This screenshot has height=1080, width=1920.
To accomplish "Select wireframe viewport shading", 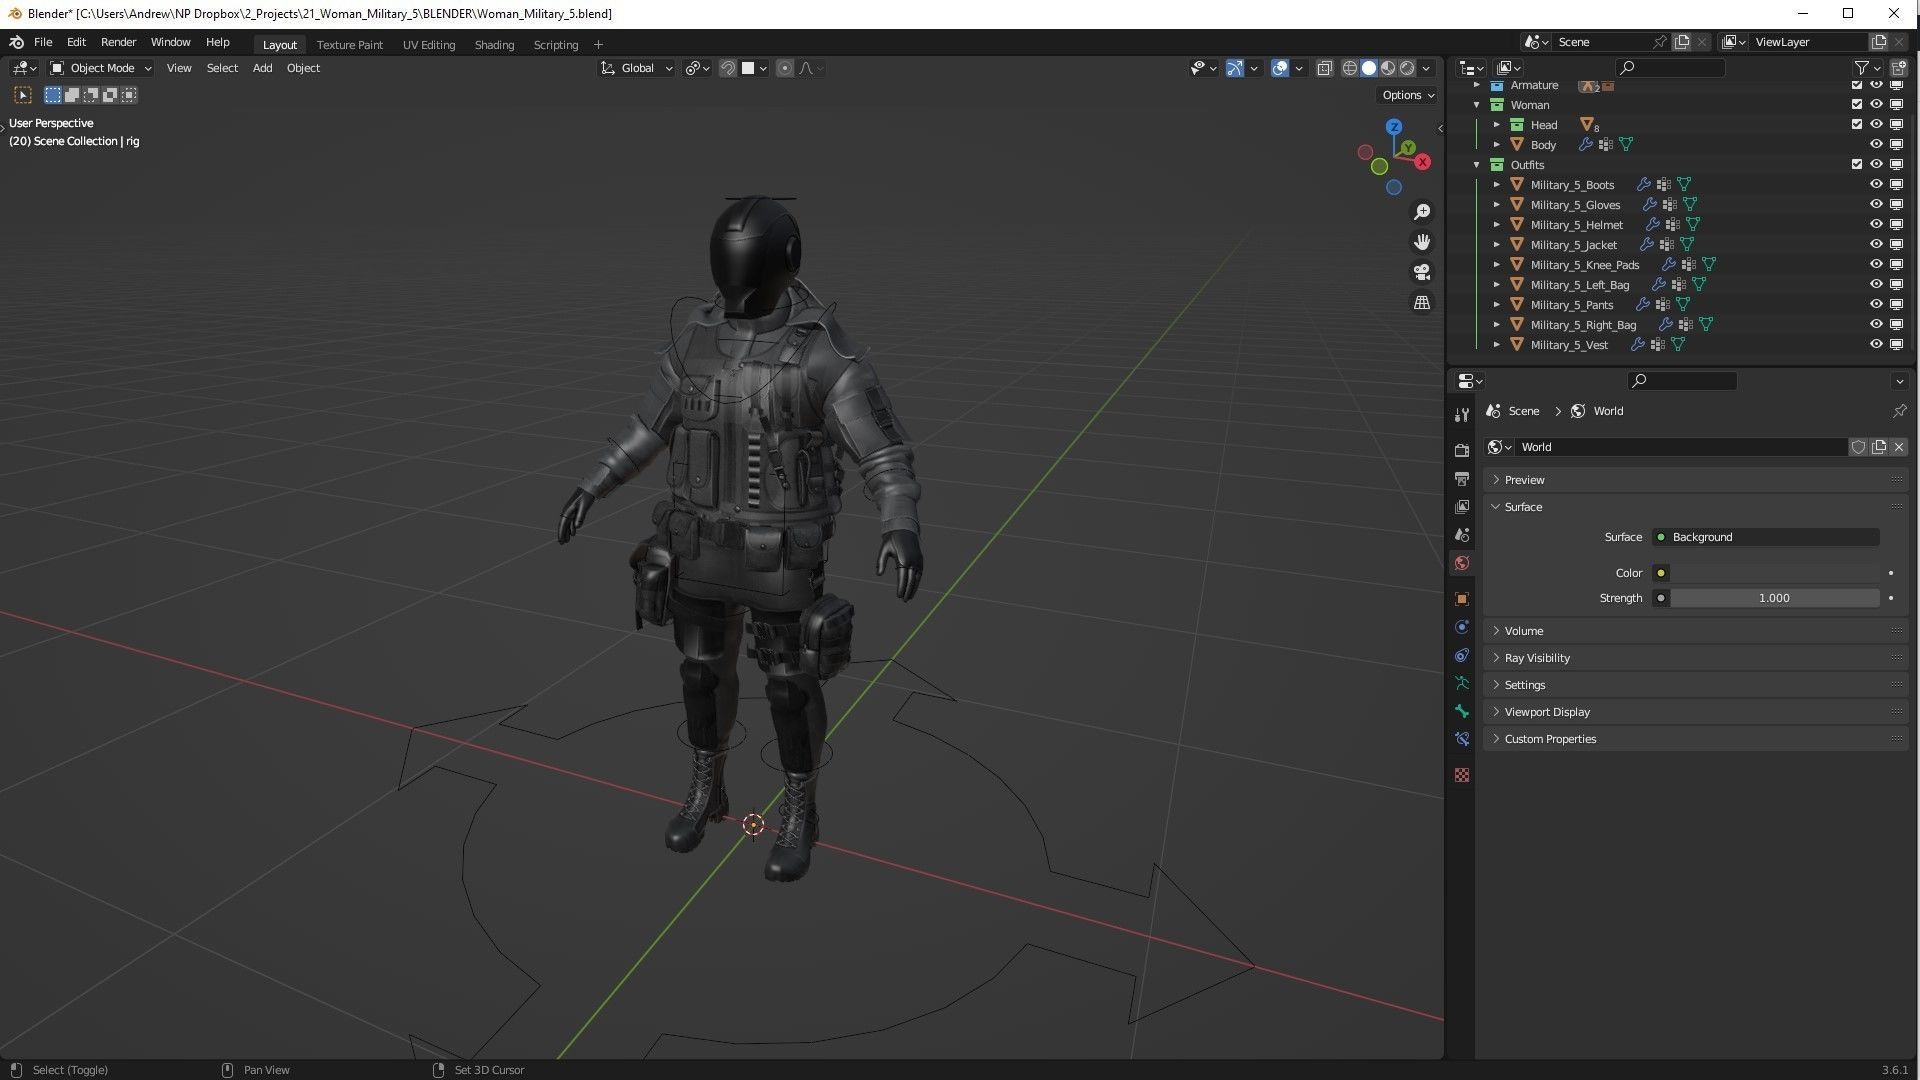I will pyautogui.click(x=1350, y=68).
